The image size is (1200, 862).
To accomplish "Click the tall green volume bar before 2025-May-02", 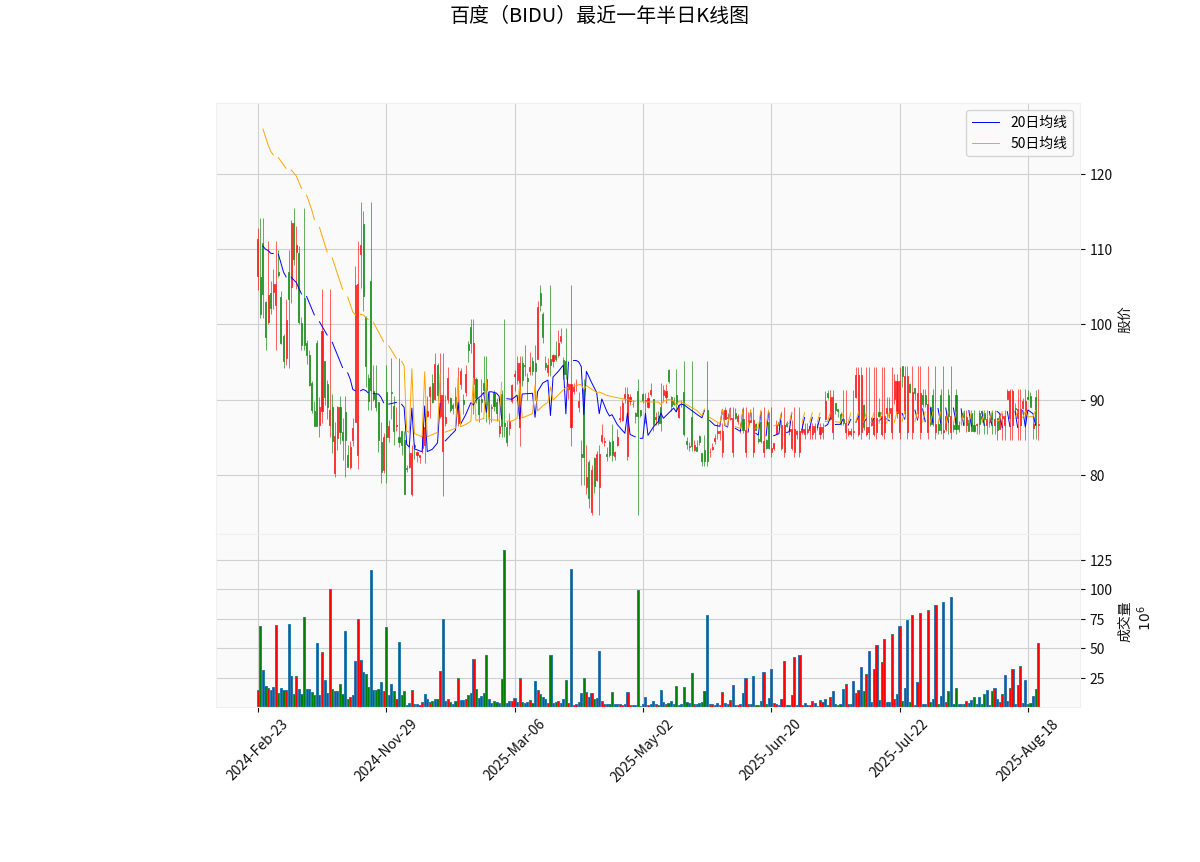I will pos(638,648).
